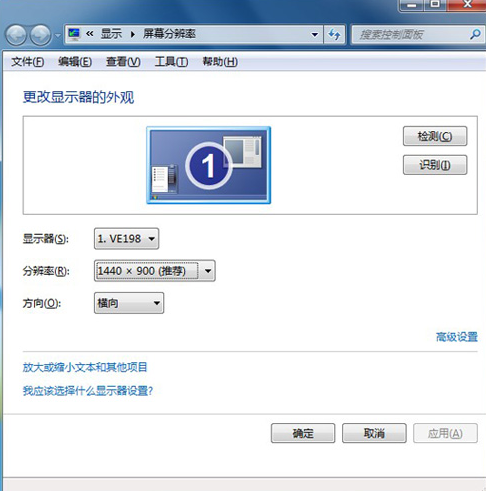
Task: Click the Forward navigation arrow
Action: click(x=40, y=35)
